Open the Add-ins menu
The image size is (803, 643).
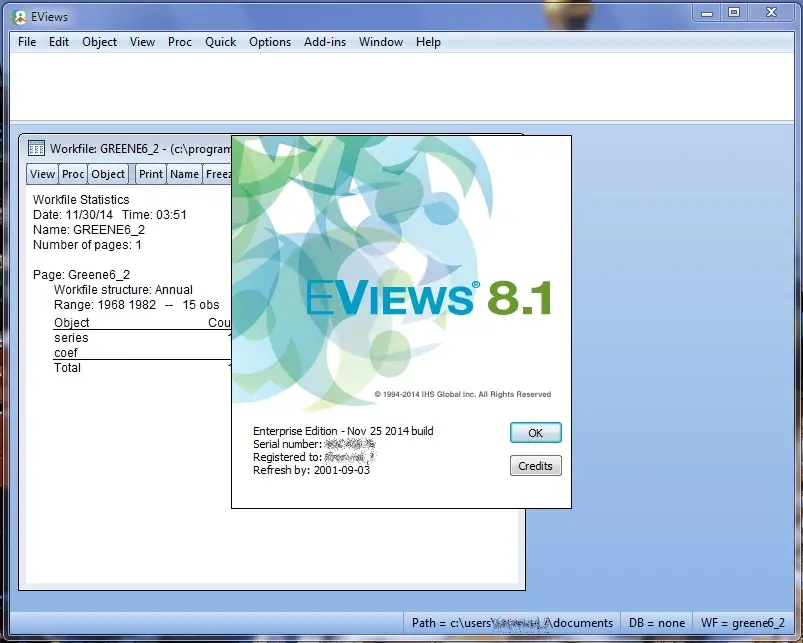pos(325,42)
